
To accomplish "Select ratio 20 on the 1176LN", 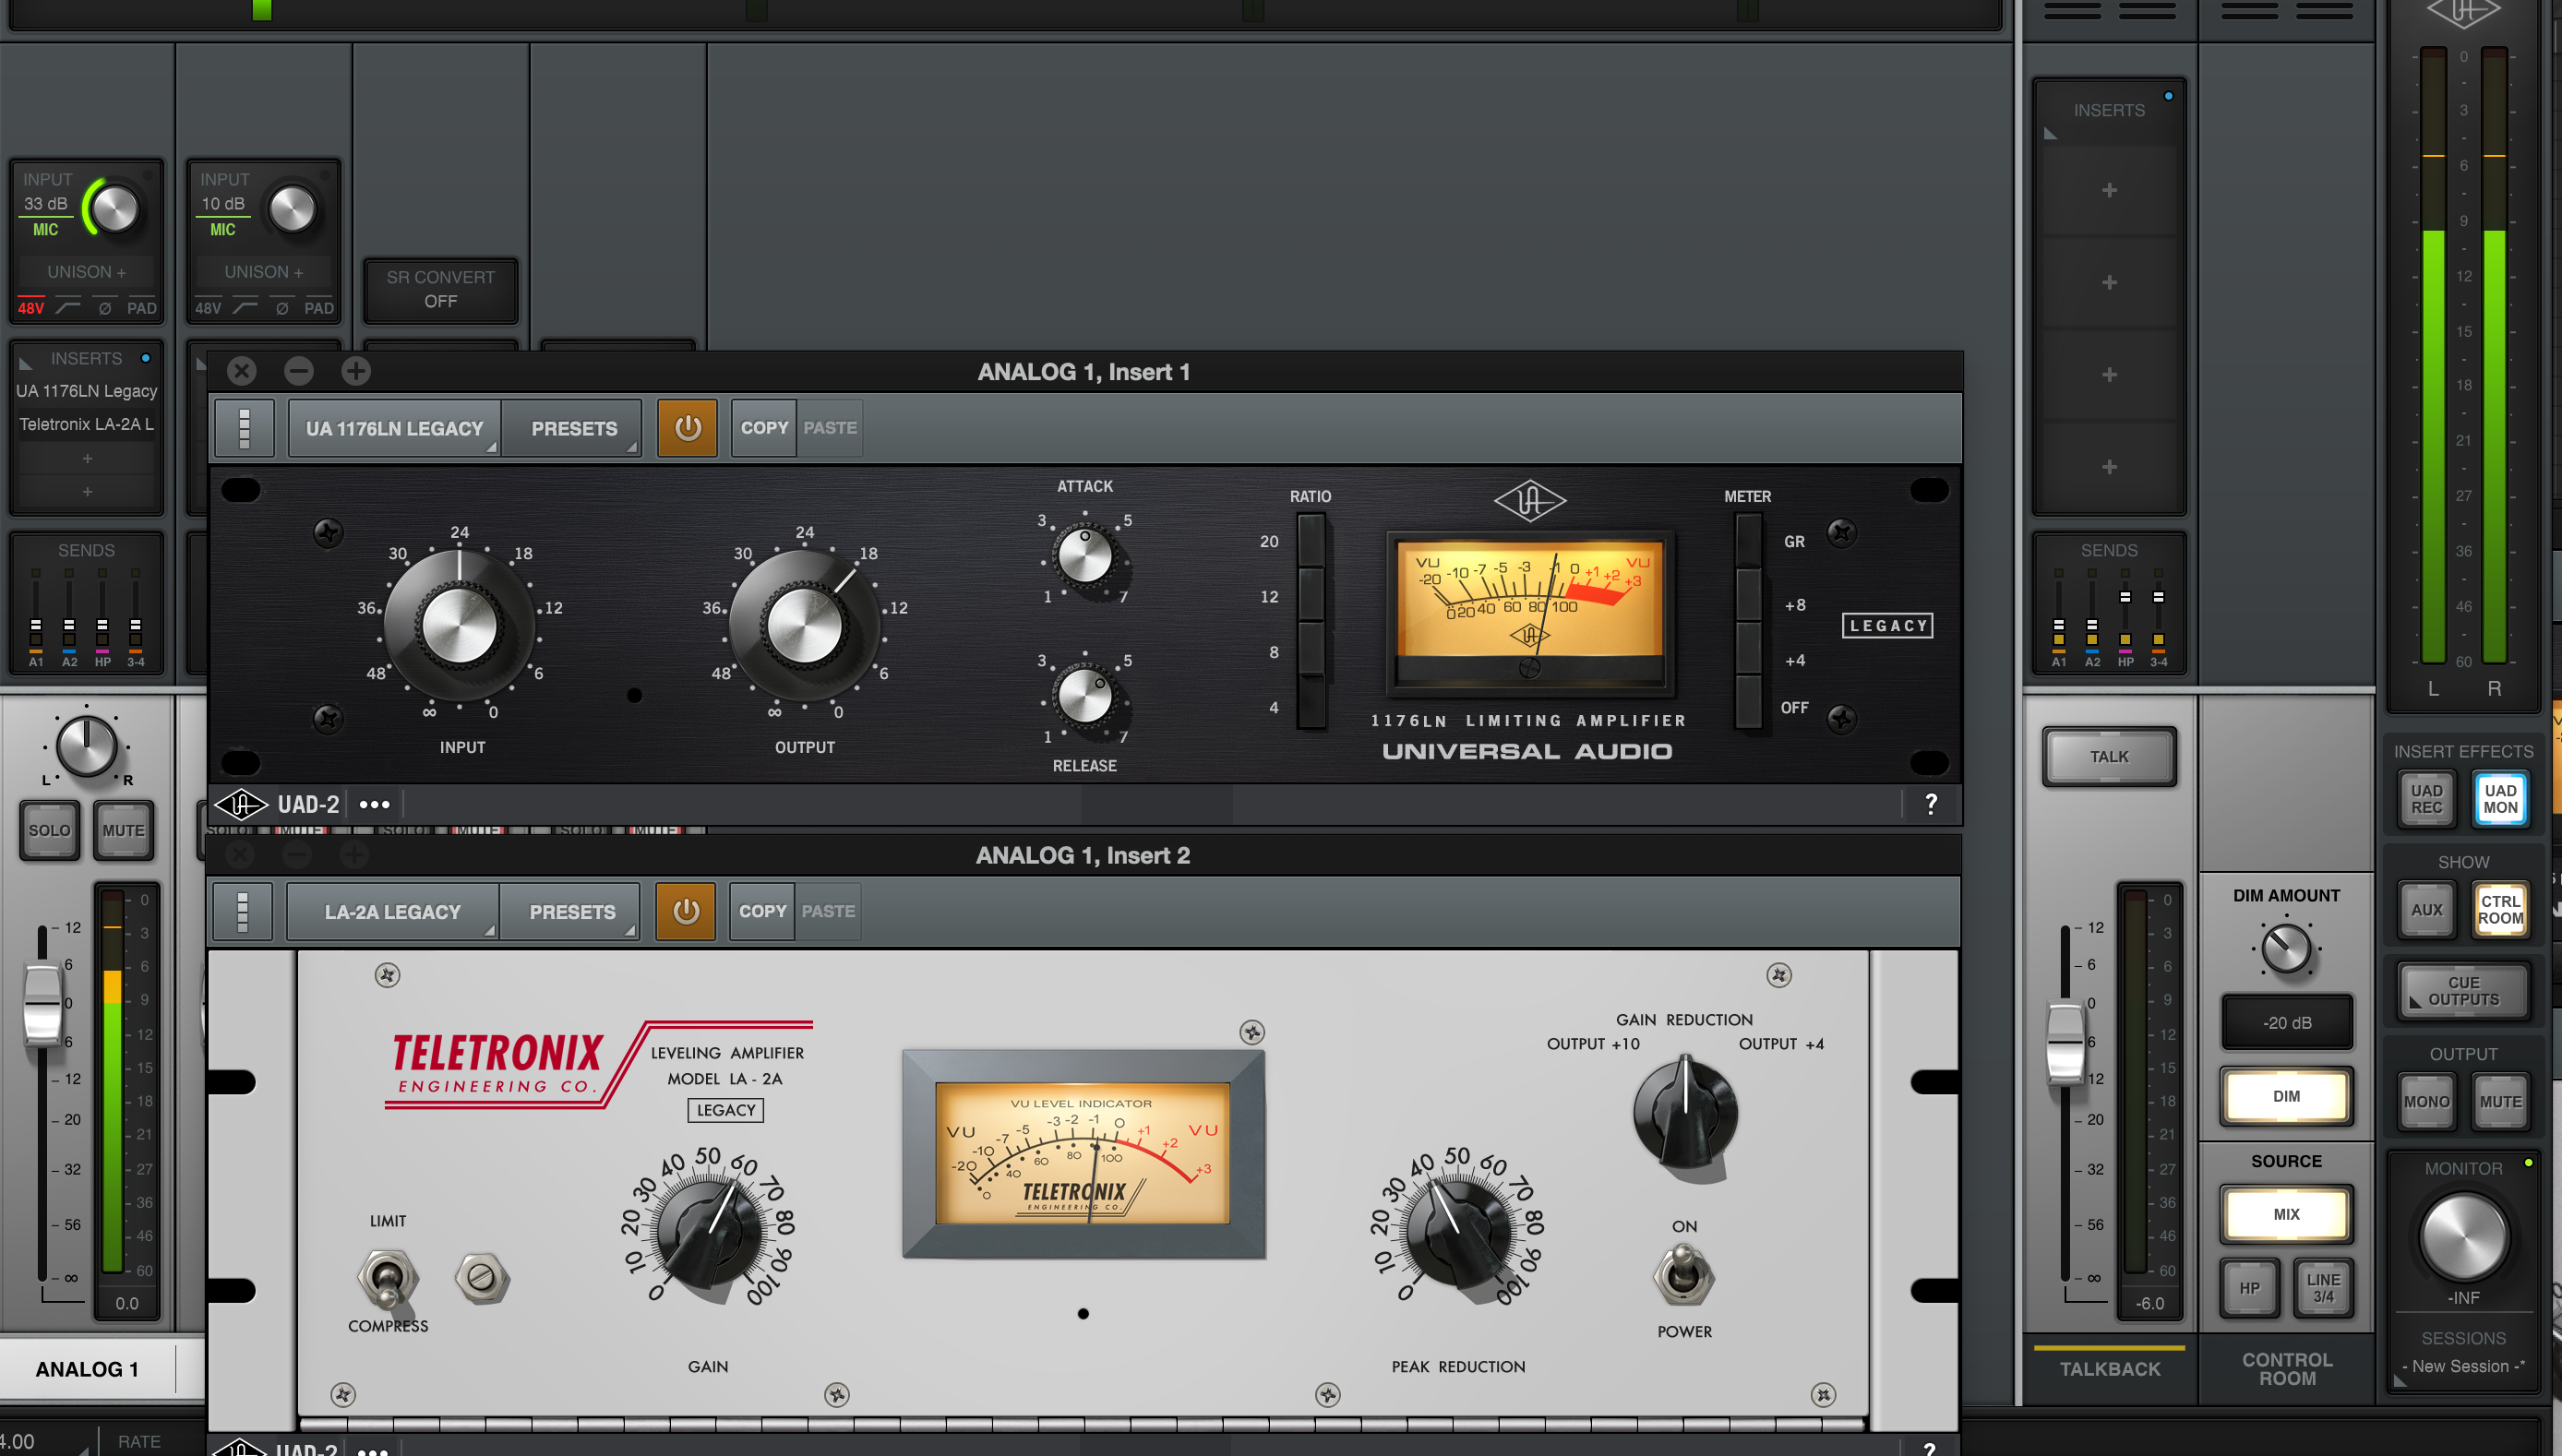I will tap(1310, 541).
